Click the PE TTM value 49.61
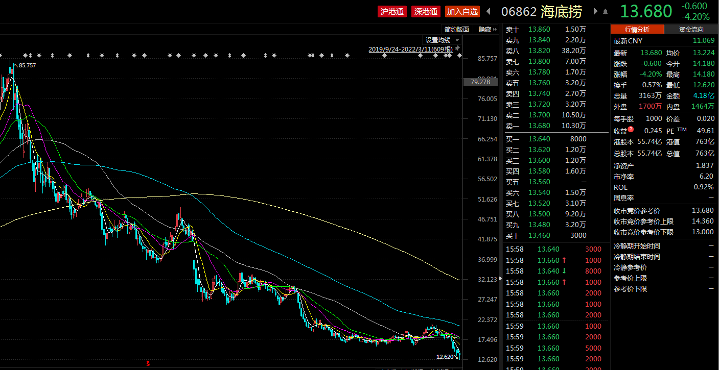This screenshot has height=370, width=720. click(x=705, y=131)
